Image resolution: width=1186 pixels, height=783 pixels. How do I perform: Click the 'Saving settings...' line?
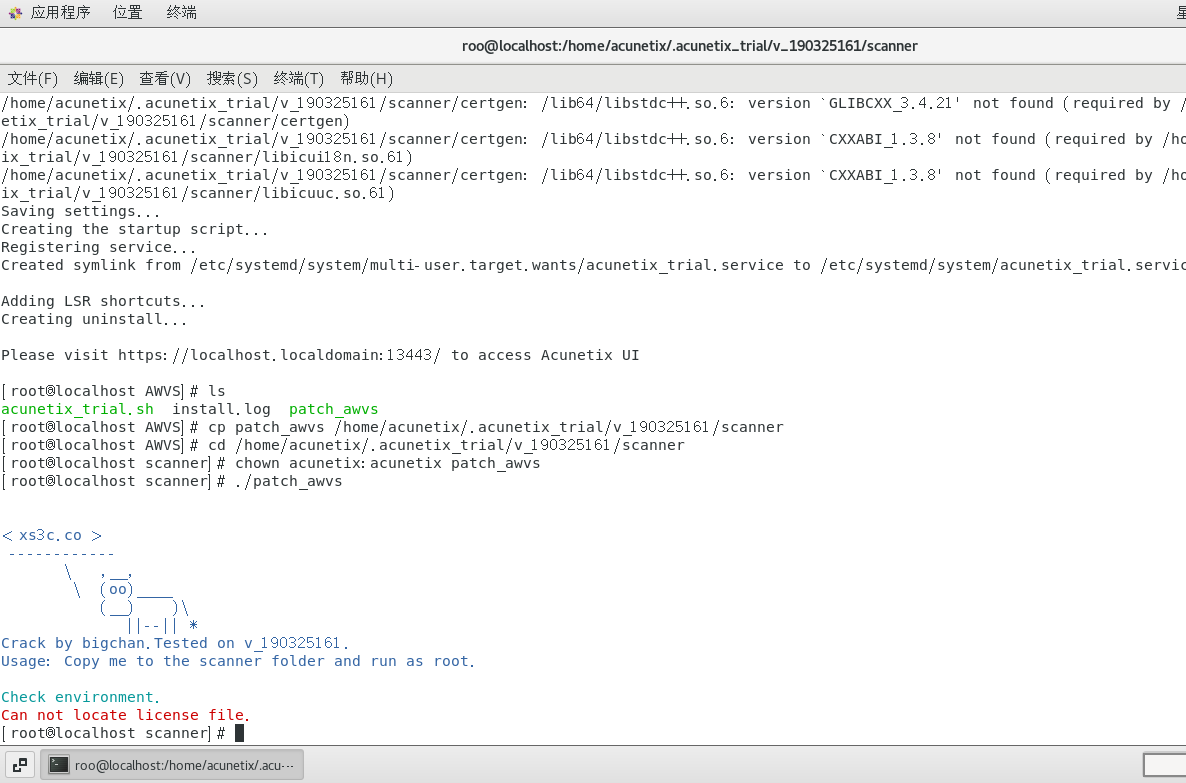point(80,211)
